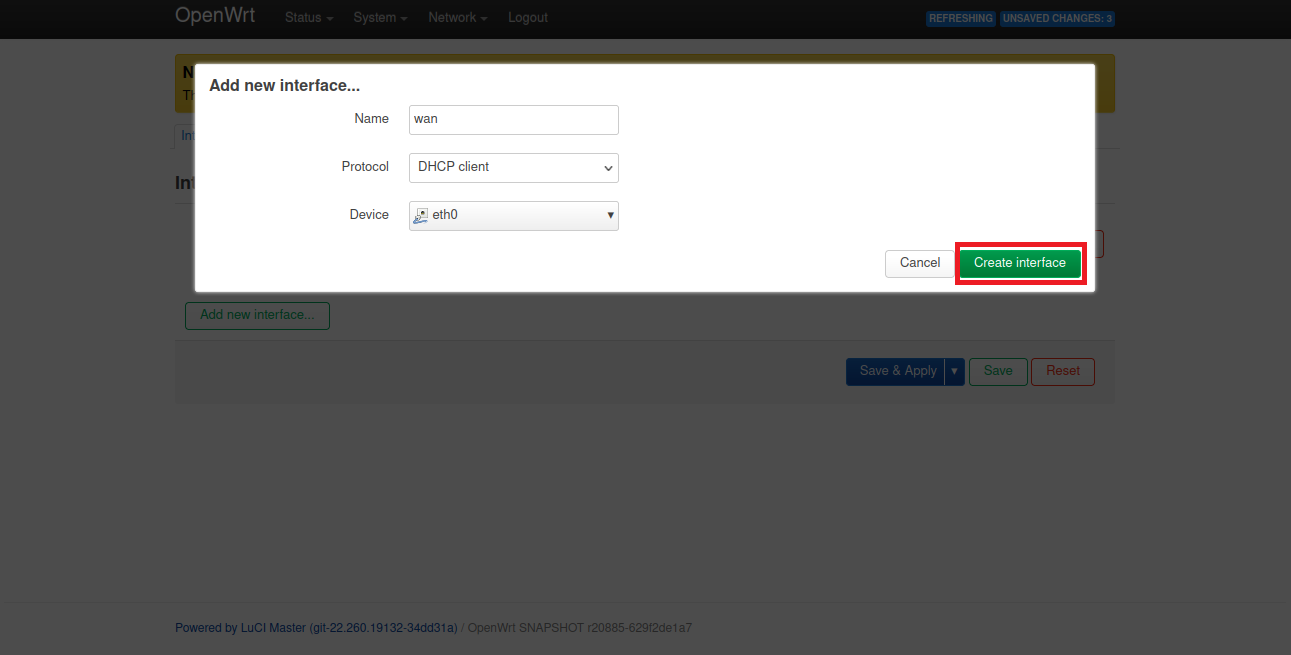Click the red Reset button
Viewport: 1291px width, 655px height.
coord(1063,371)
